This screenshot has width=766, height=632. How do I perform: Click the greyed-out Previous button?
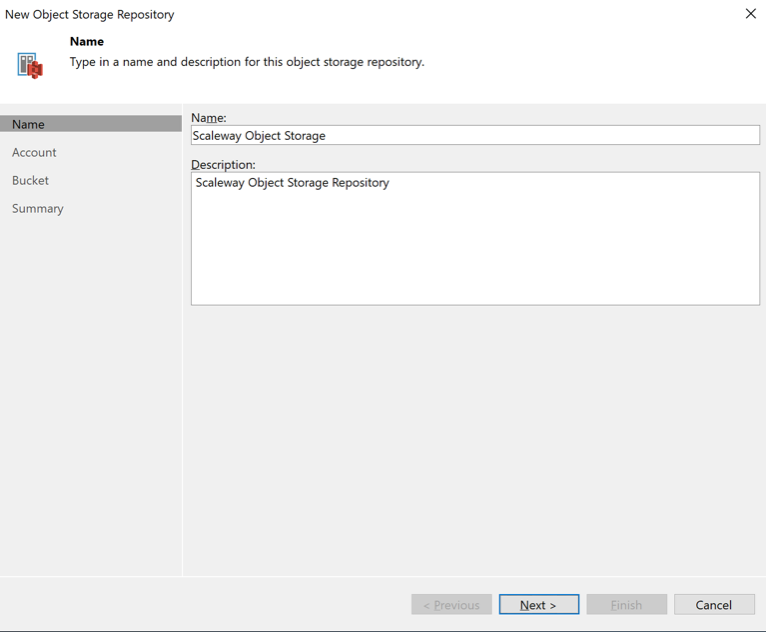coord(451,604)
